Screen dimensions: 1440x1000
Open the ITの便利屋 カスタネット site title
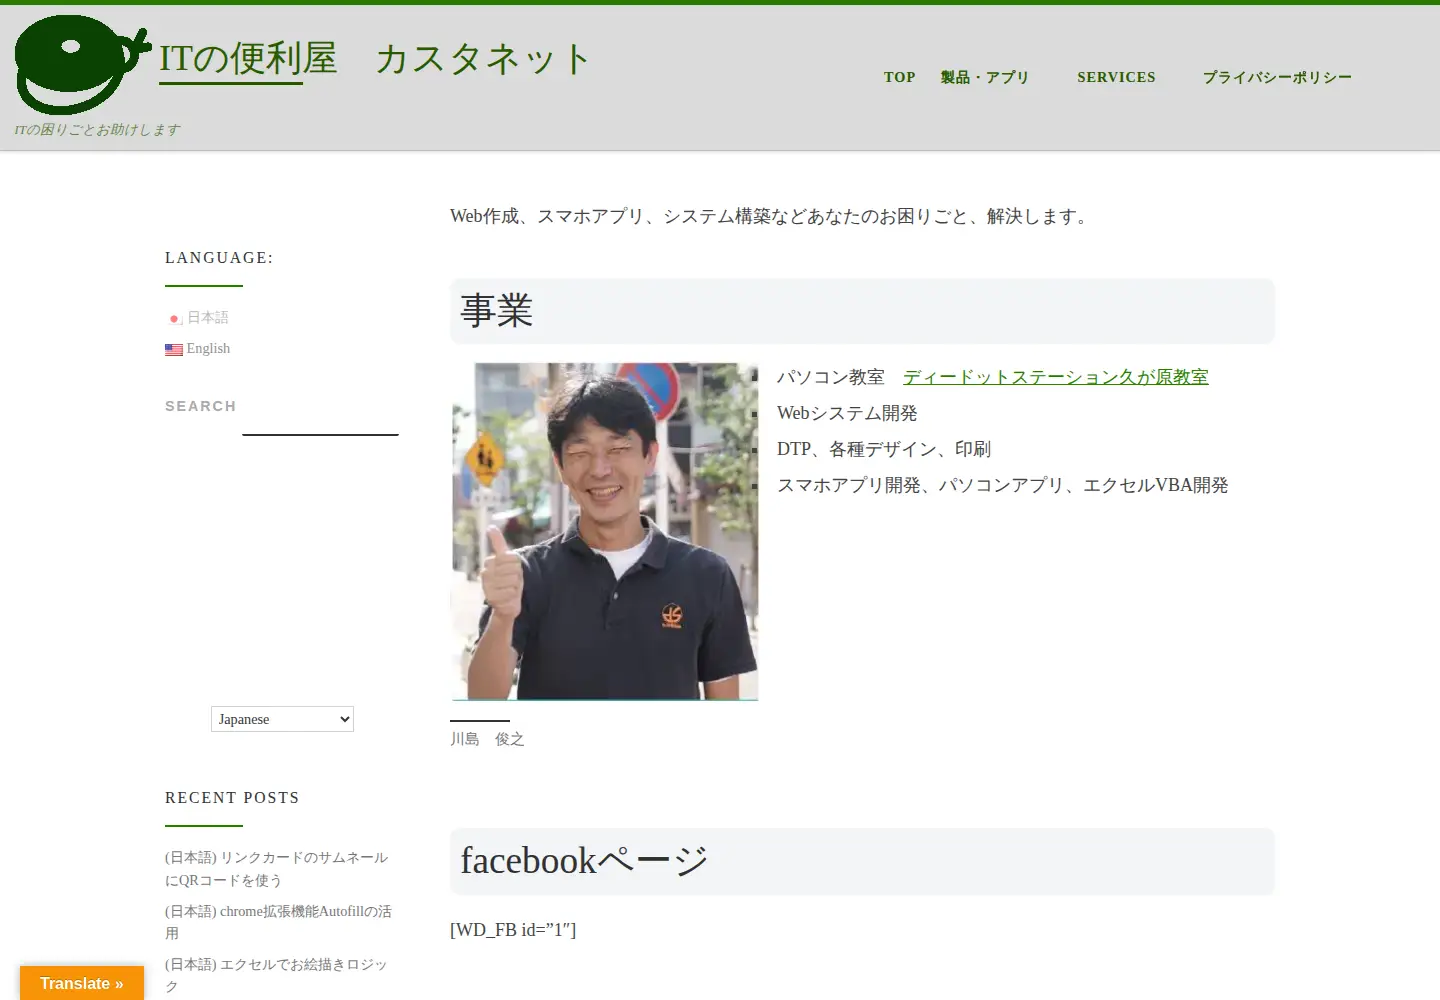[x=375, y=60]
